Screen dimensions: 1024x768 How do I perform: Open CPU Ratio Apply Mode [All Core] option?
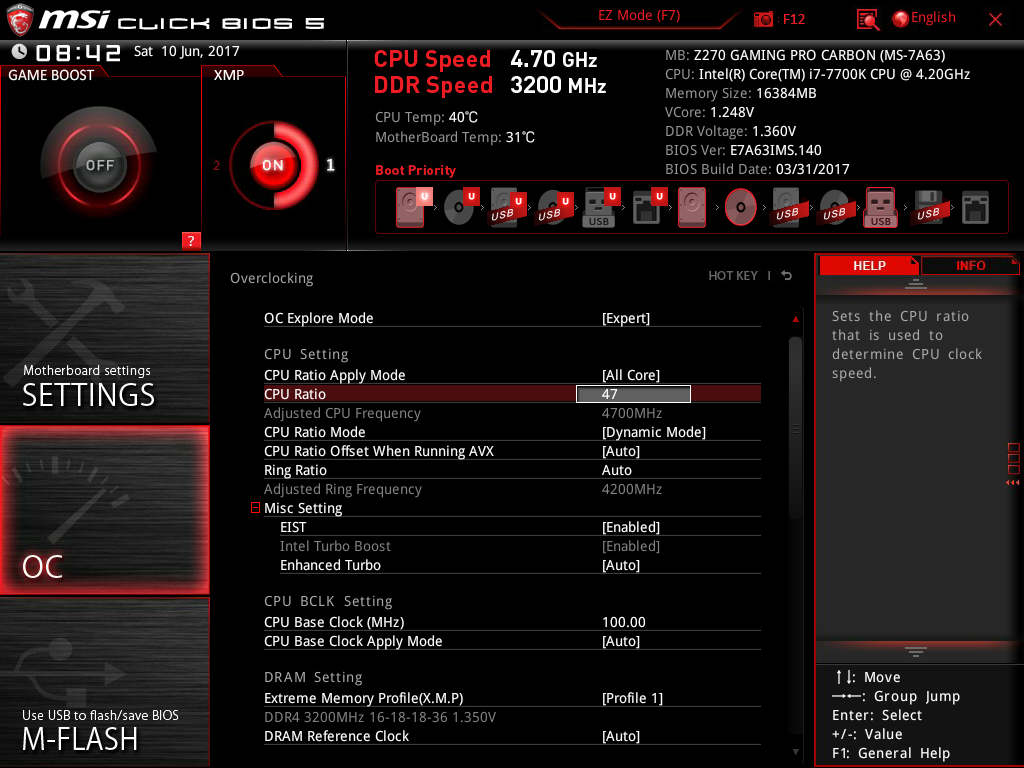click(x=512, y=375)
